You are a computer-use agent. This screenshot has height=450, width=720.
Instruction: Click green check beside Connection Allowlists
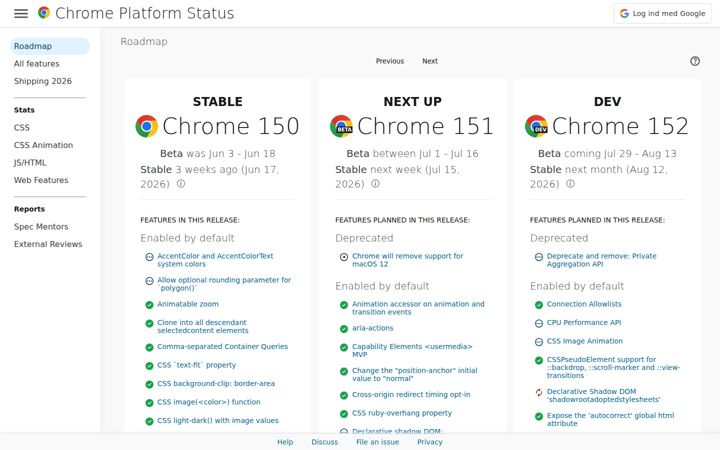click(539, 305)
